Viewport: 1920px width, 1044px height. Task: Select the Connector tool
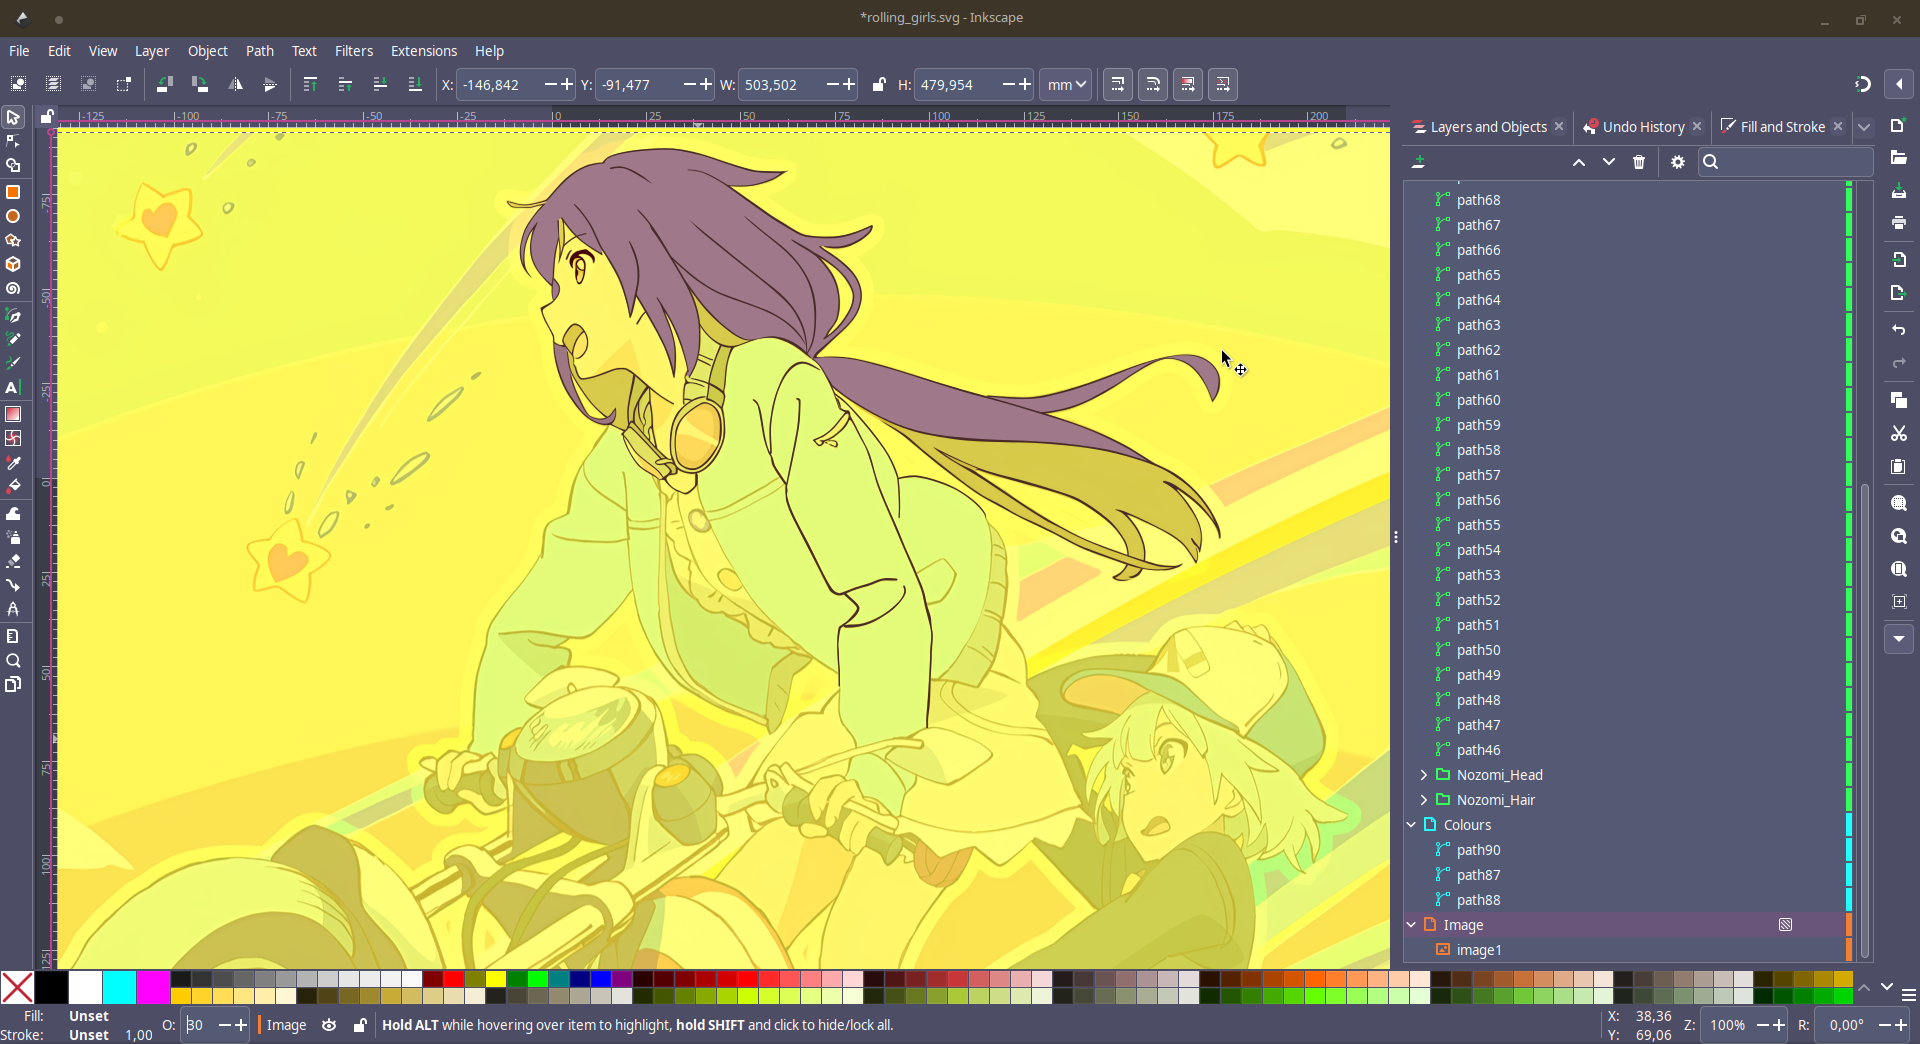13,585
